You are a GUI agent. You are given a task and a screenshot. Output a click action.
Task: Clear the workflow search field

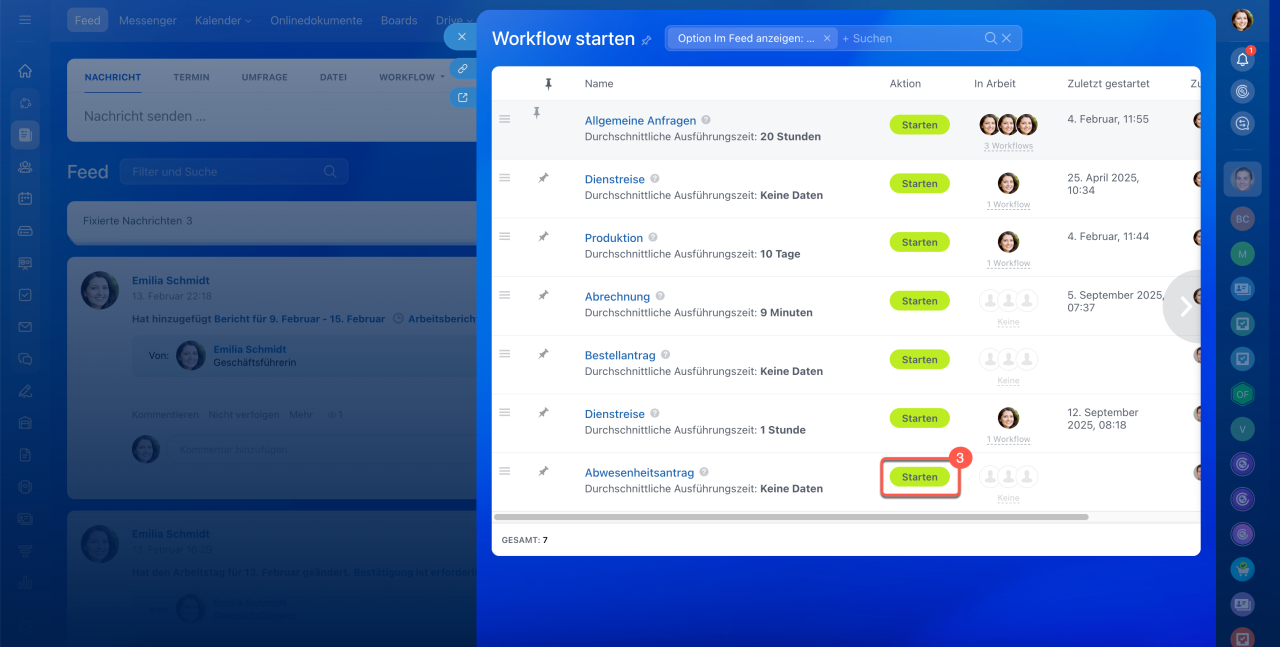point(1006,38)
